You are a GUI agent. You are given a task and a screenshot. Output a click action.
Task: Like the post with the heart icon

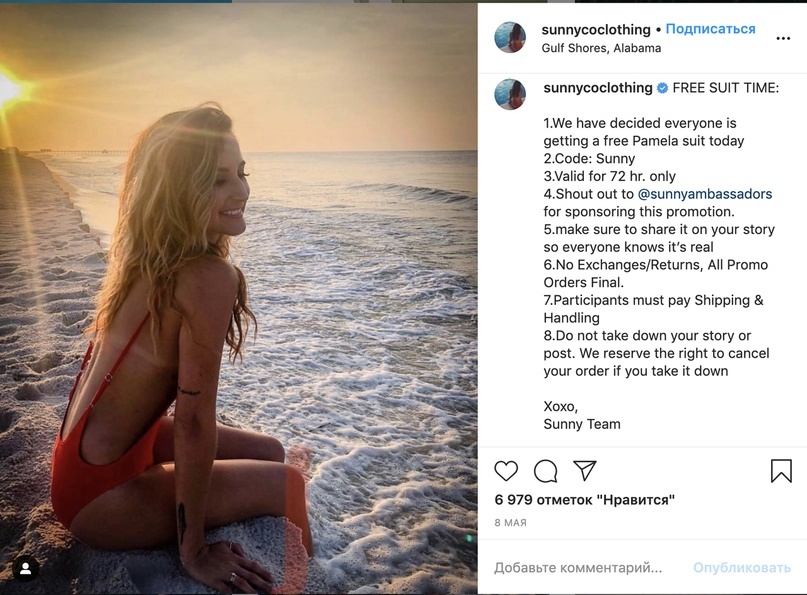click(507, 471)
